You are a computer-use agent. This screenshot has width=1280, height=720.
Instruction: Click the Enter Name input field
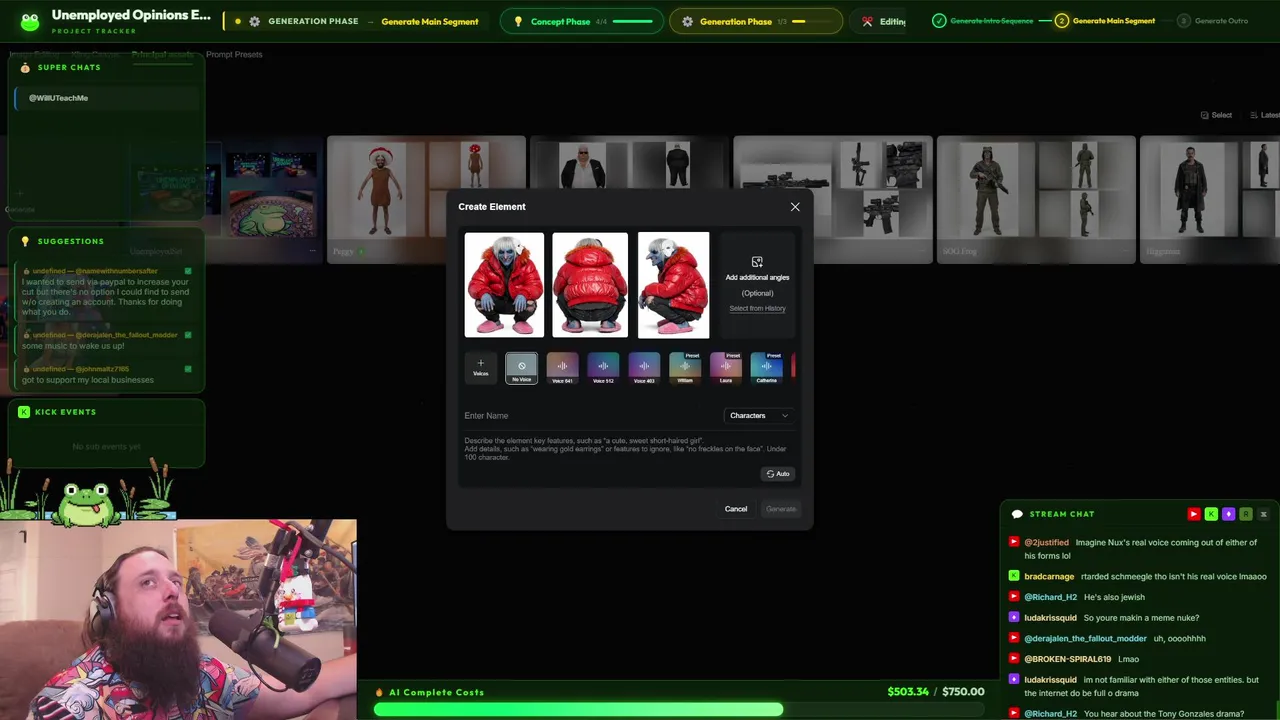tap(590, 415)
